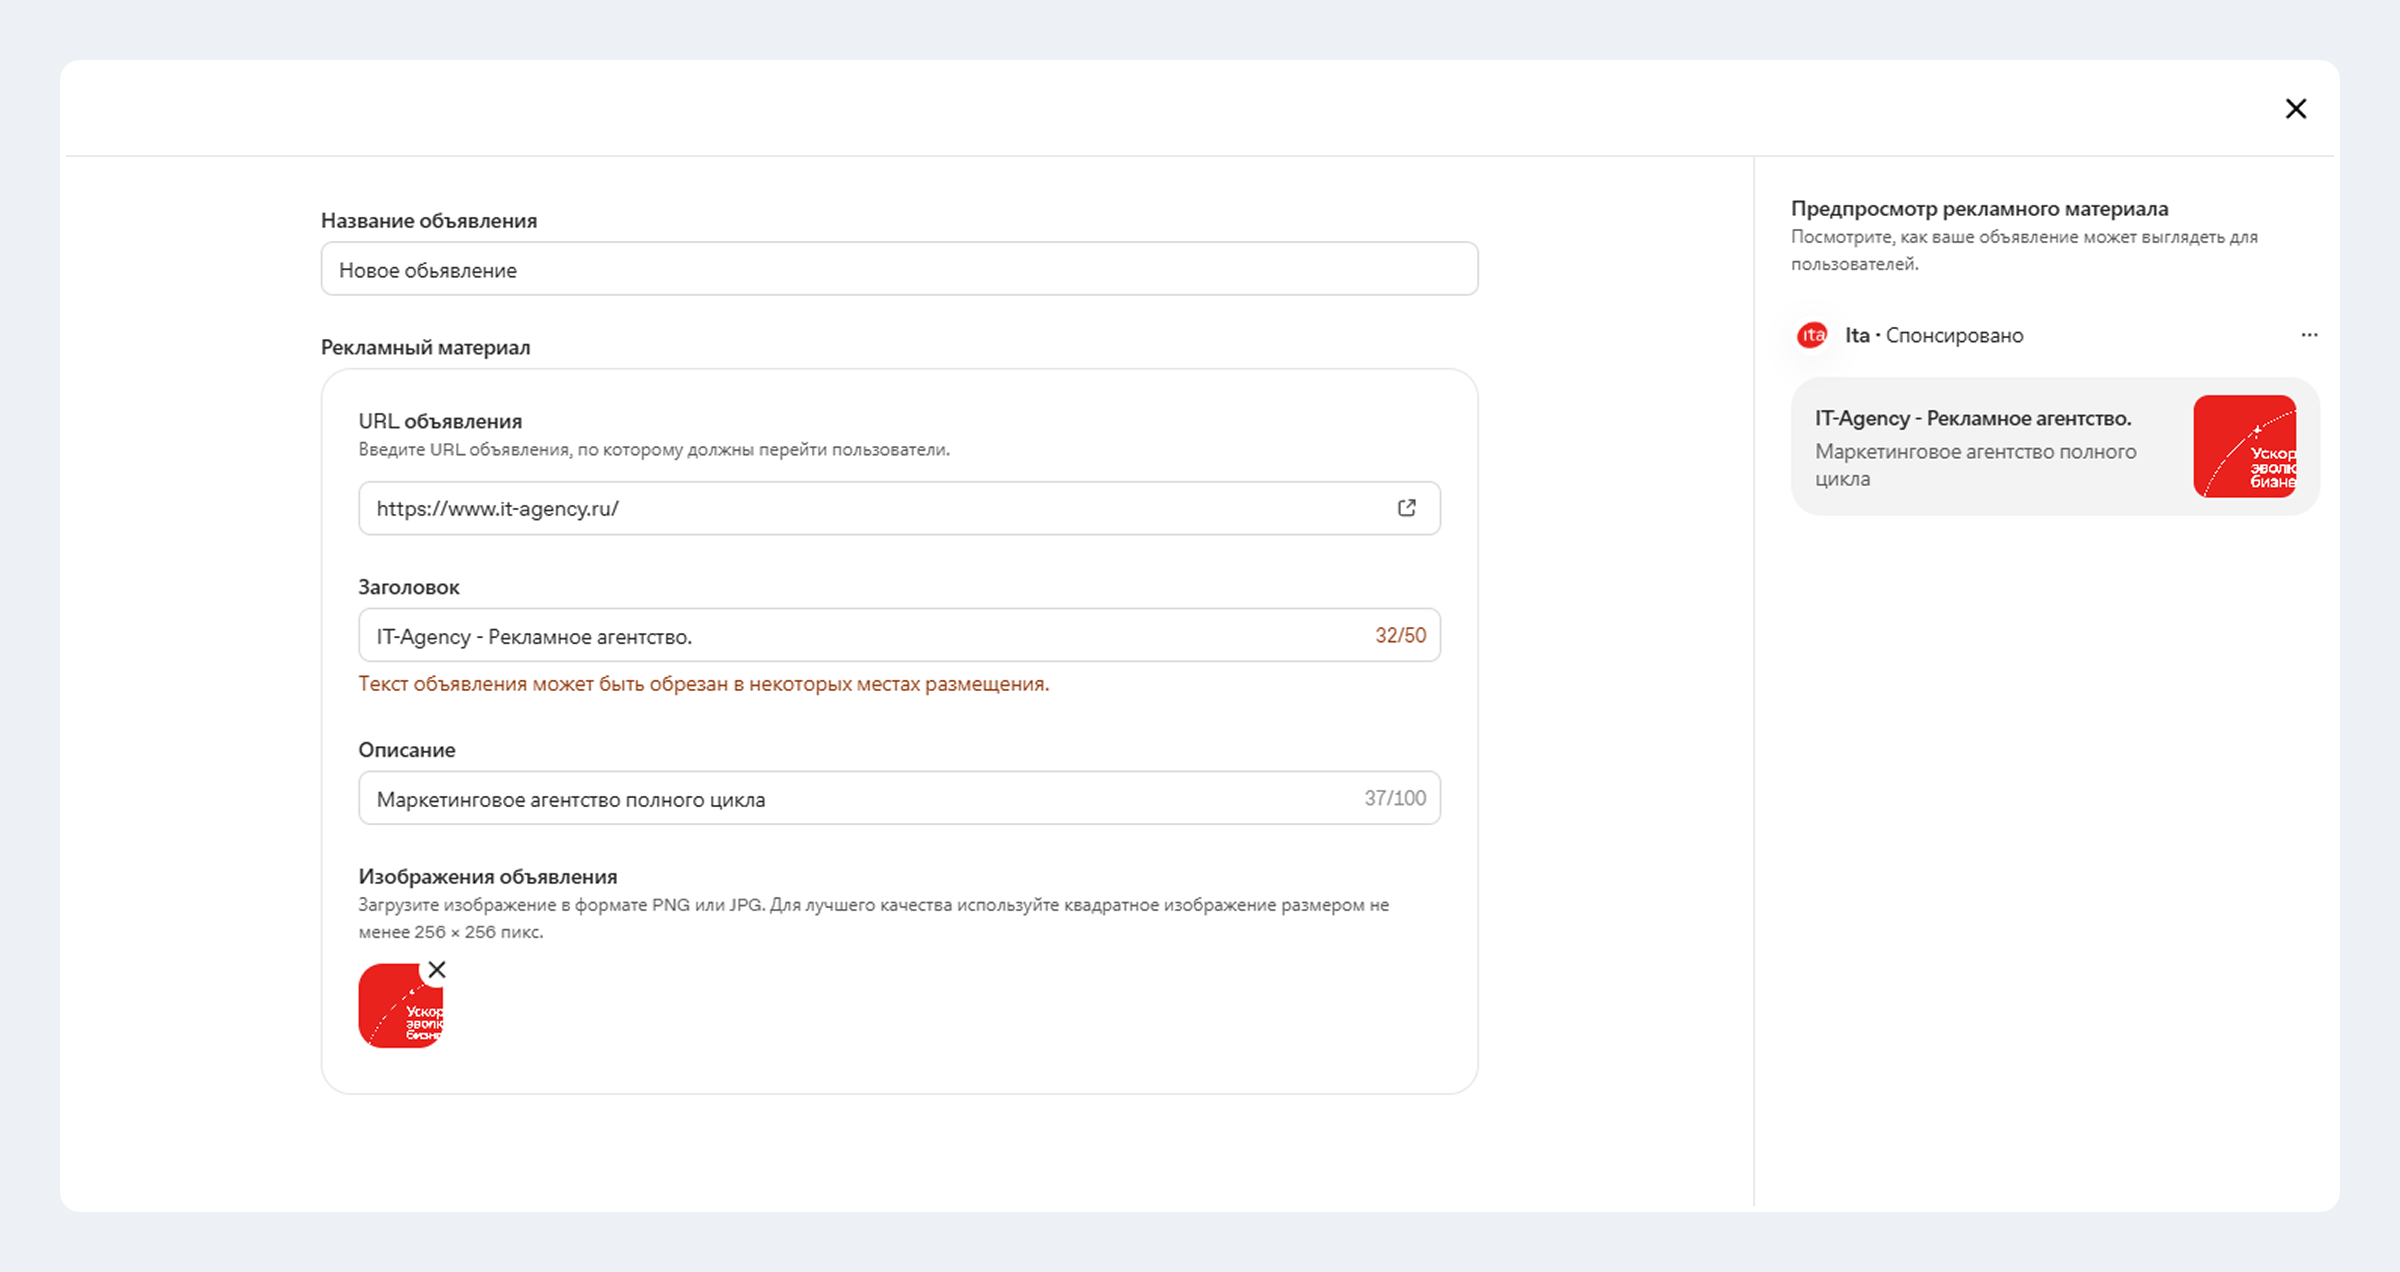Edit the Заголовок headline input

899,635
